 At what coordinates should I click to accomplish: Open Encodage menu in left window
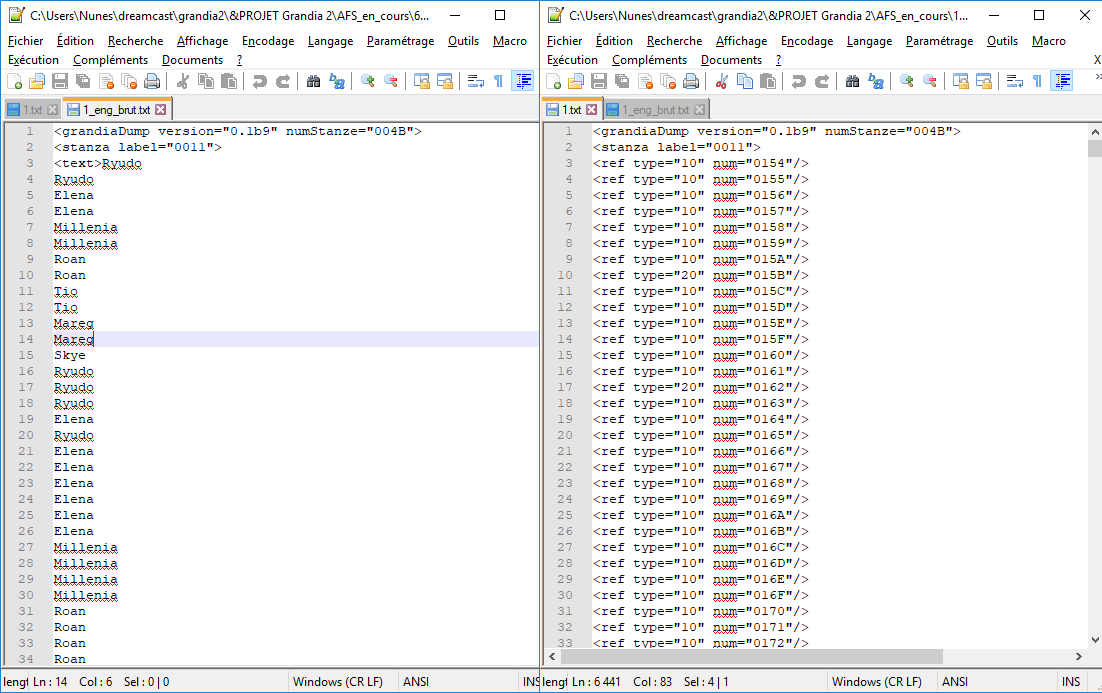[x=268, y=41]
